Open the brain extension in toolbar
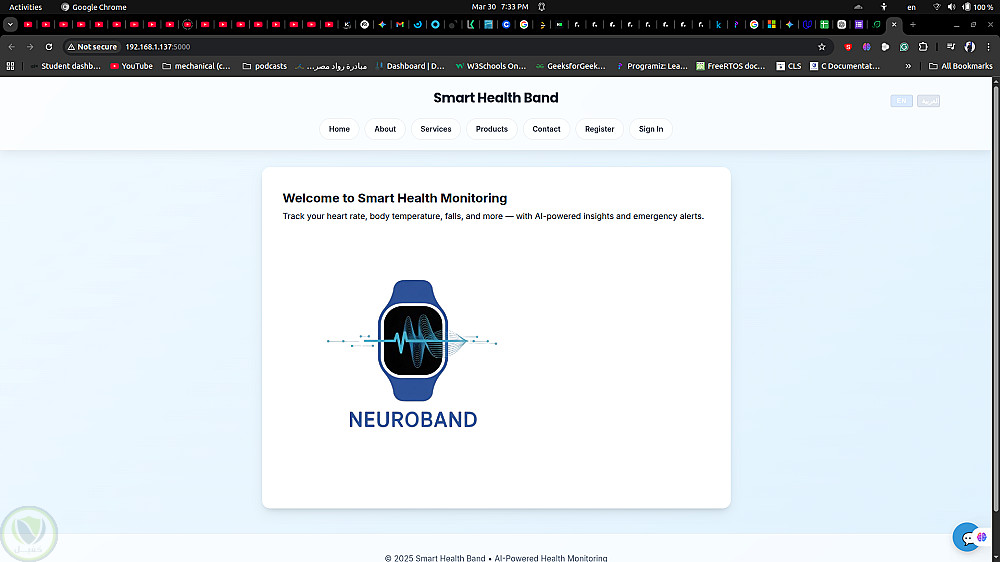The width and height of the screenshot is (1000, 562). (x=867, y=47)
